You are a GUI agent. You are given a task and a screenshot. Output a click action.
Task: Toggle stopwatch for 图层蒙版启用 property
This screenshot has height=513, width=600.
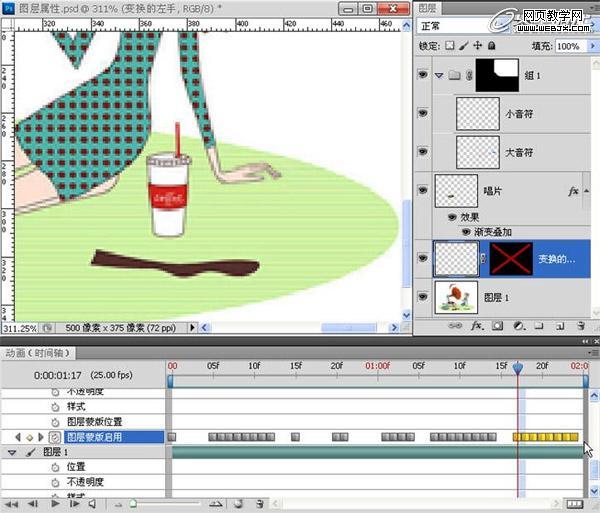click(54, 437)
